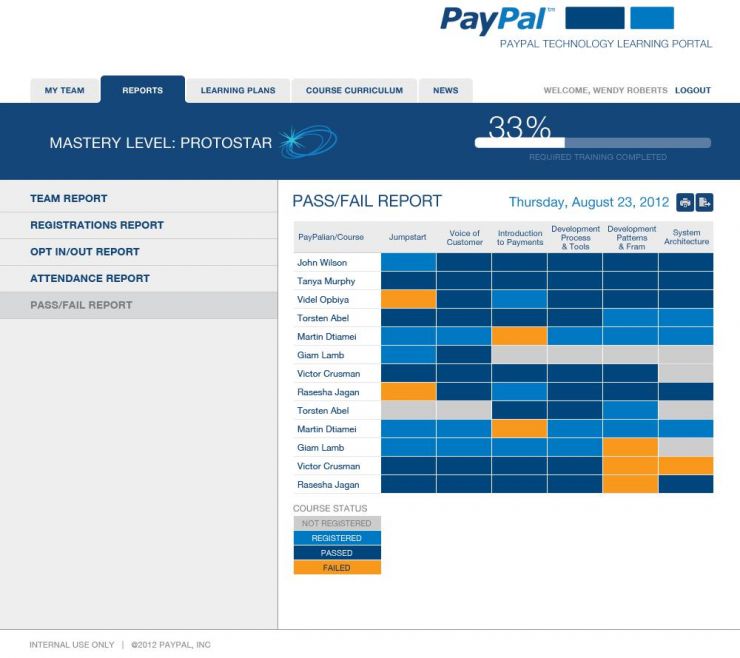This screenshot has width=740, height=658.
Task: Click the Internal Use Only footer text
Action: tap(72, 645)
